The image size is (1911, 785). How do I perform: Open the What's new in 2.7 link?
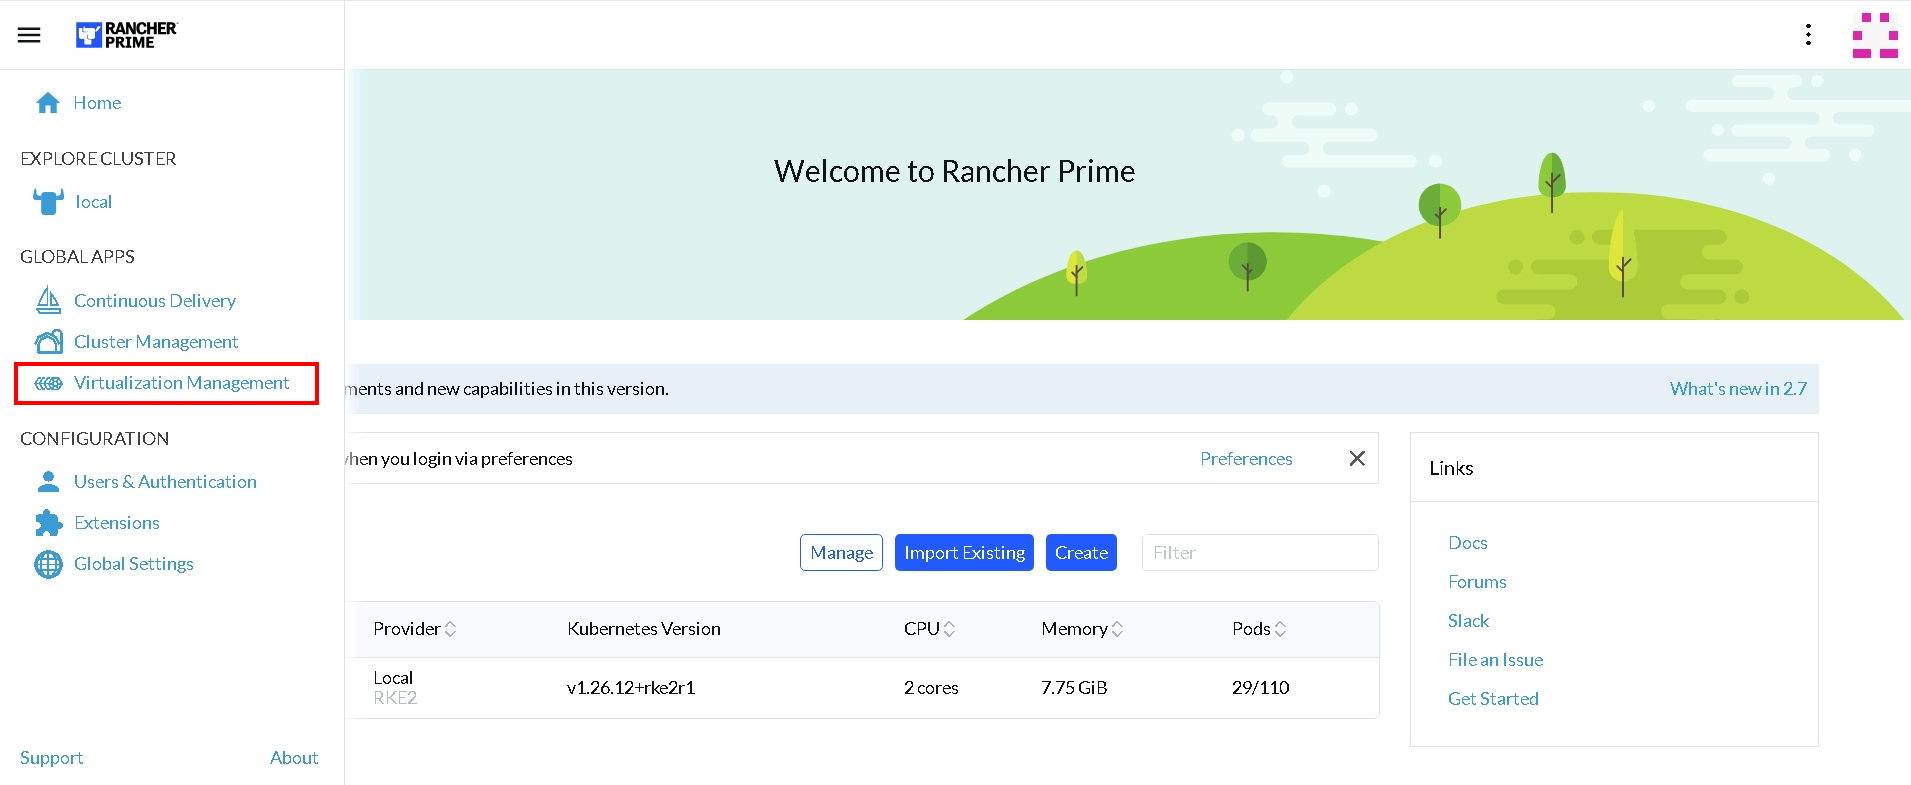[x=1738, y=389]
